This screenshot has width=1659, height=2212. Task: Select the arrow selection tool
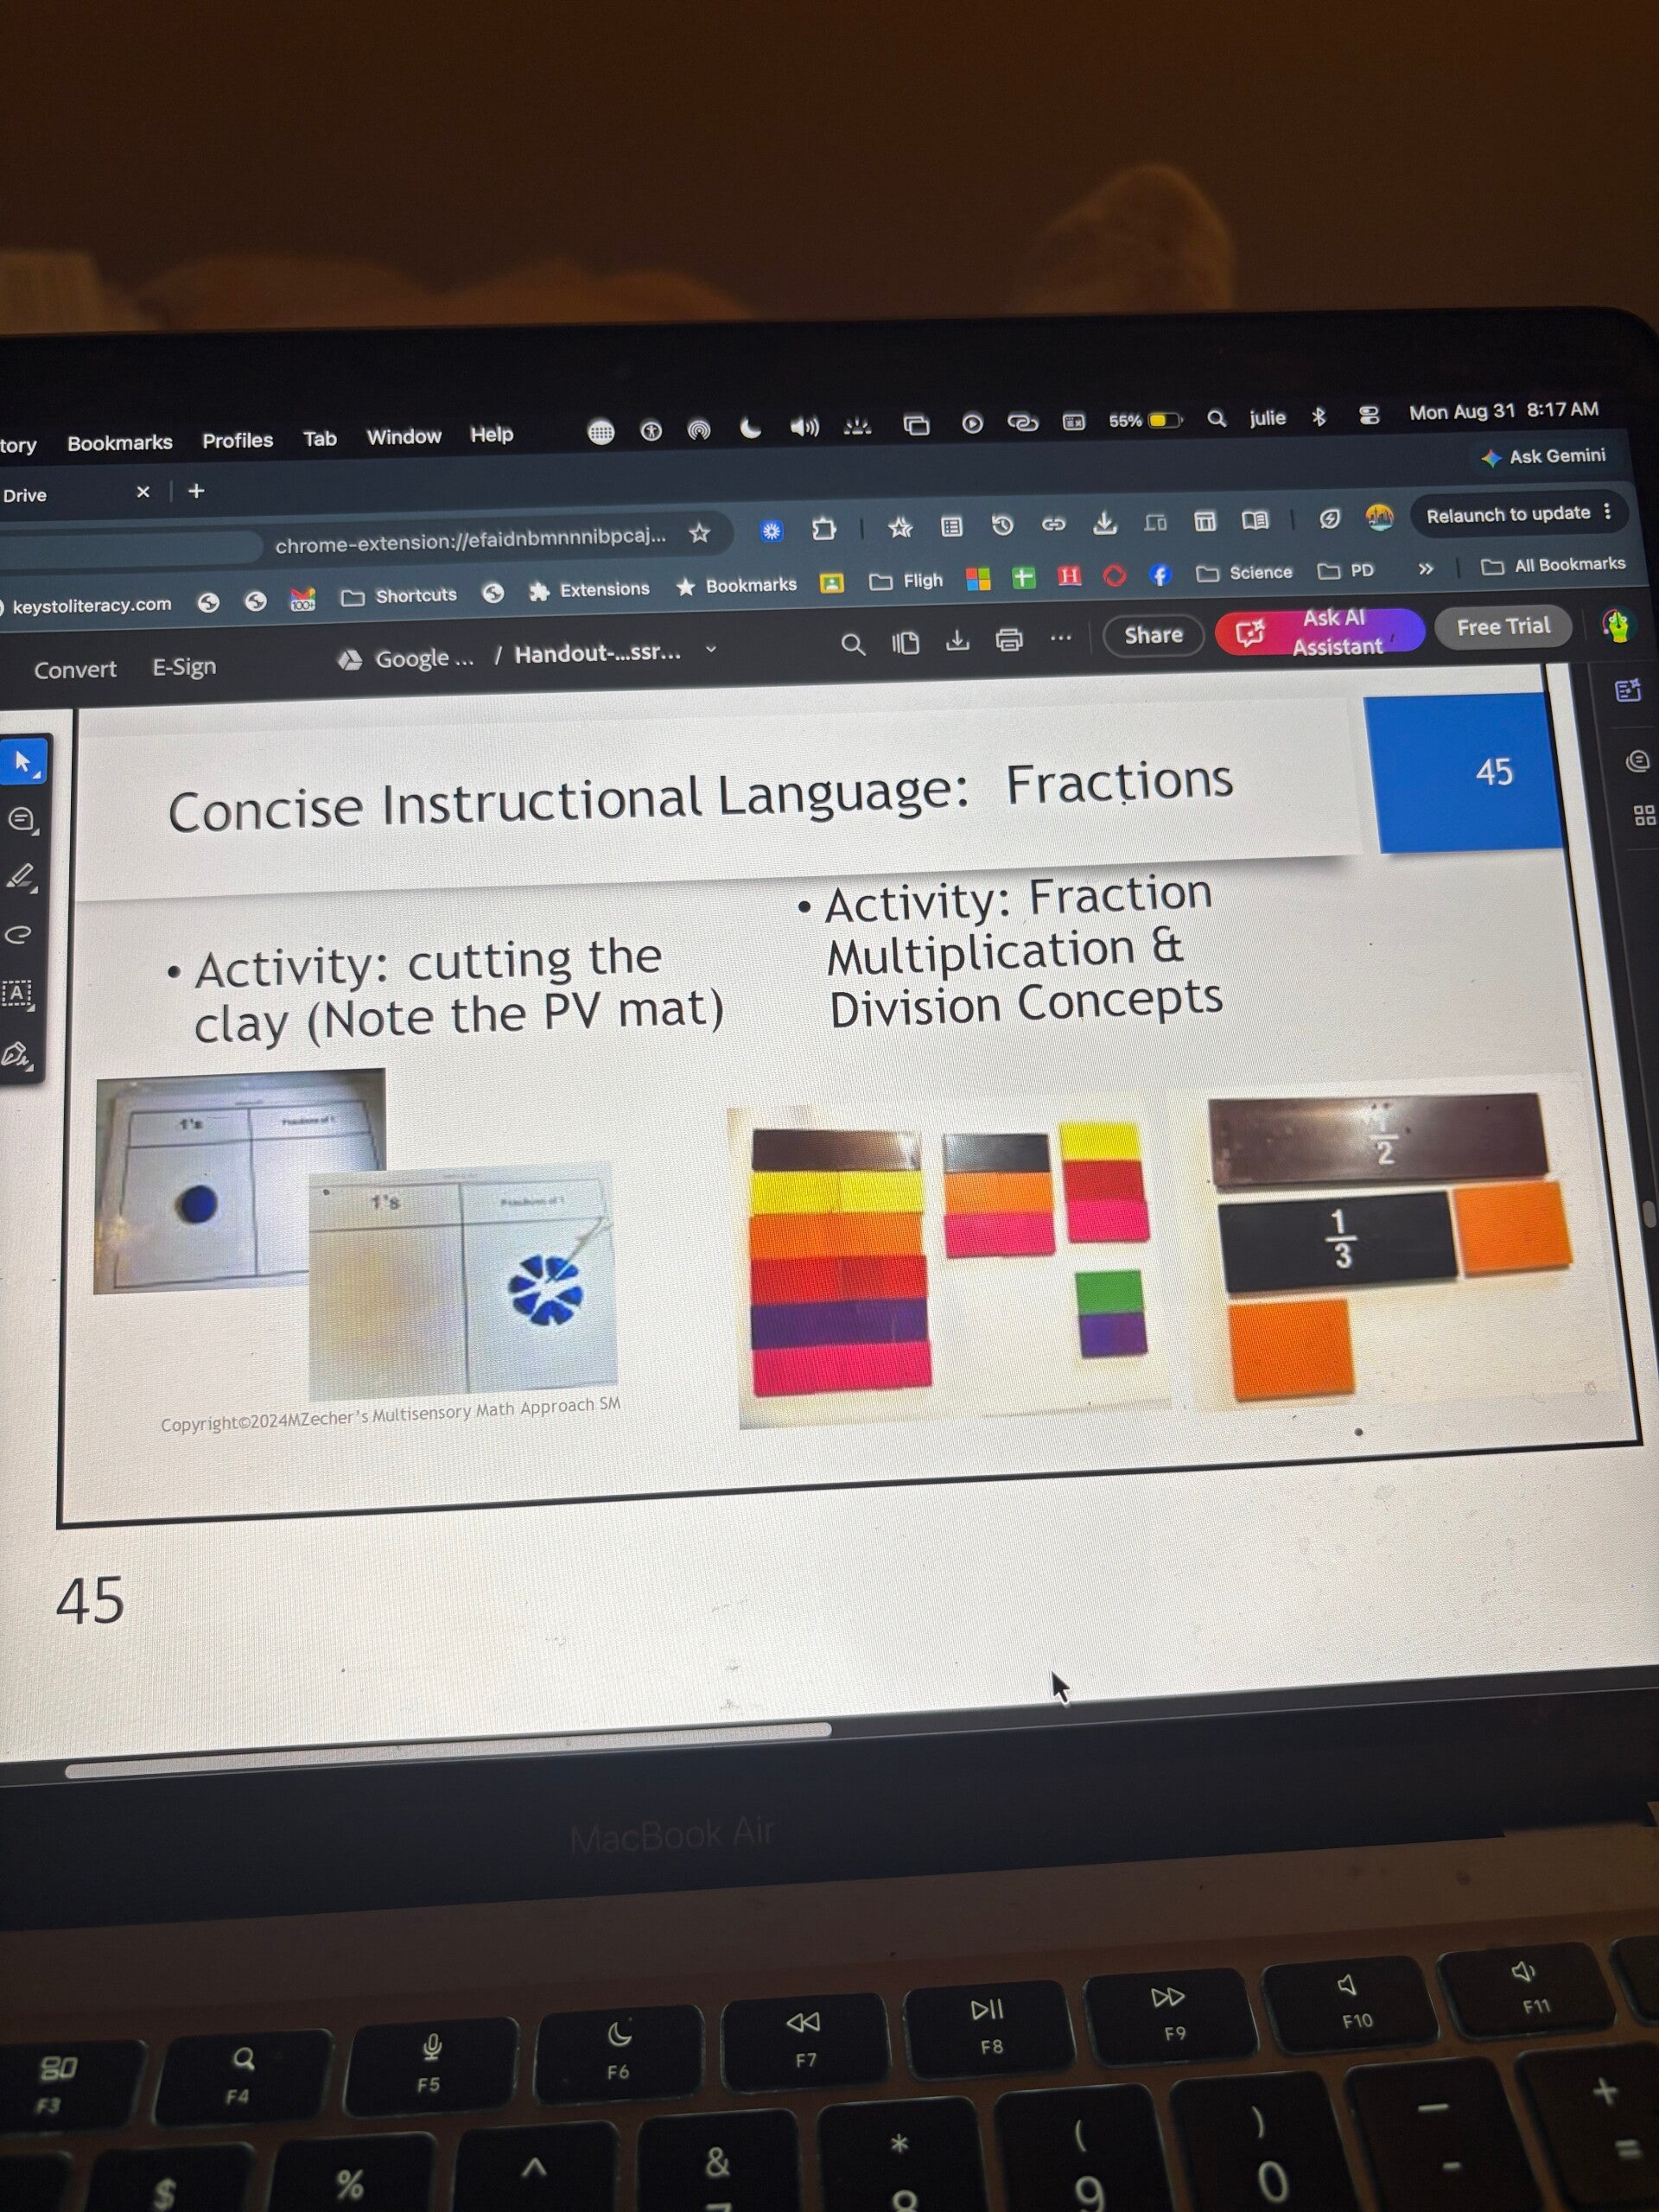(23, 763)
